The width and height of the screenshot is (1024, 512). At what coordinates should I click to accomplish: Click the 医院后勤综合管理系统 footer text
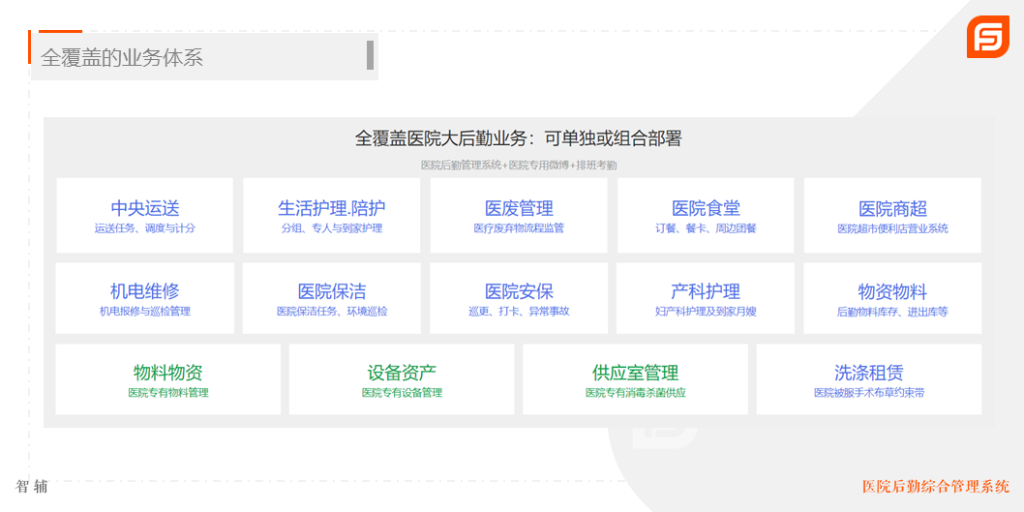point(936,487)
